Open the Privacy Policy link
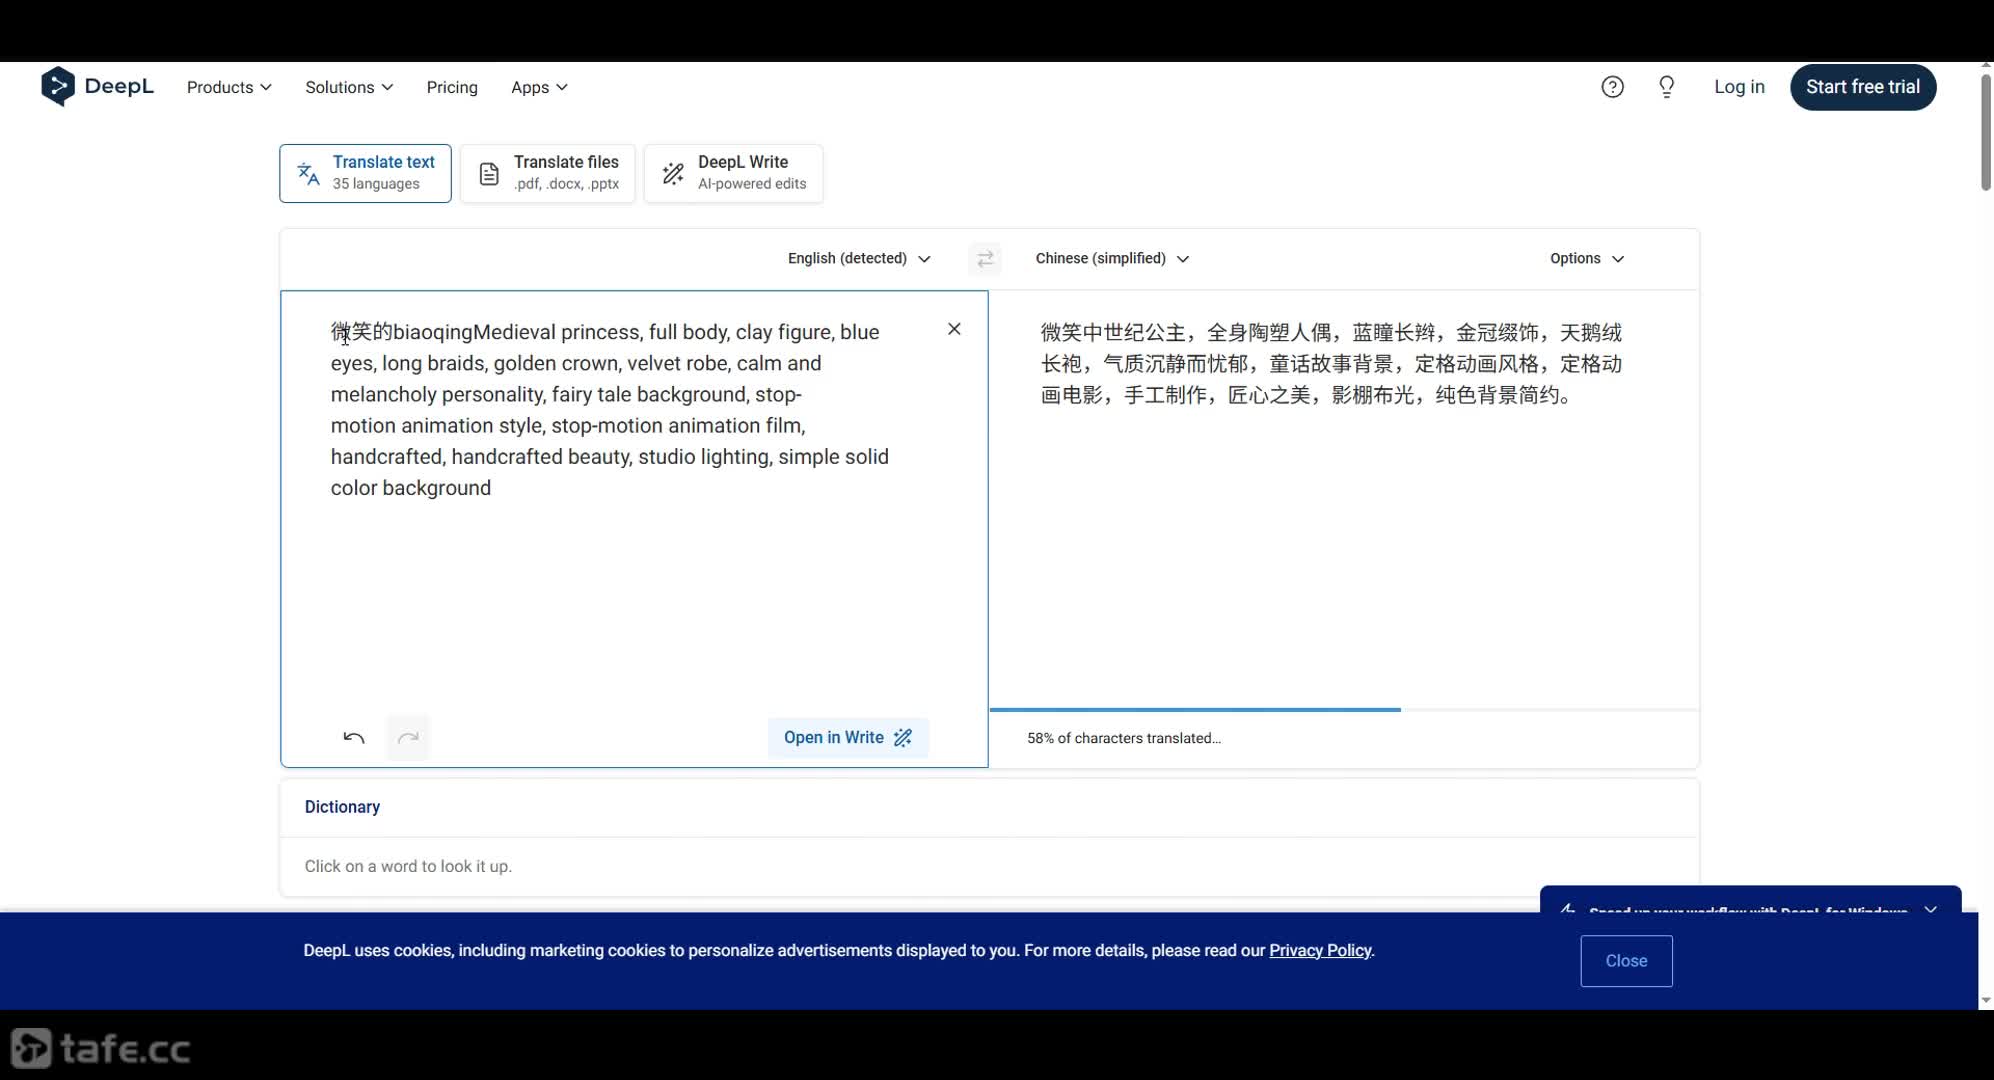The width and height of the screenshot is (1994, 1080). pos(1319,950)
